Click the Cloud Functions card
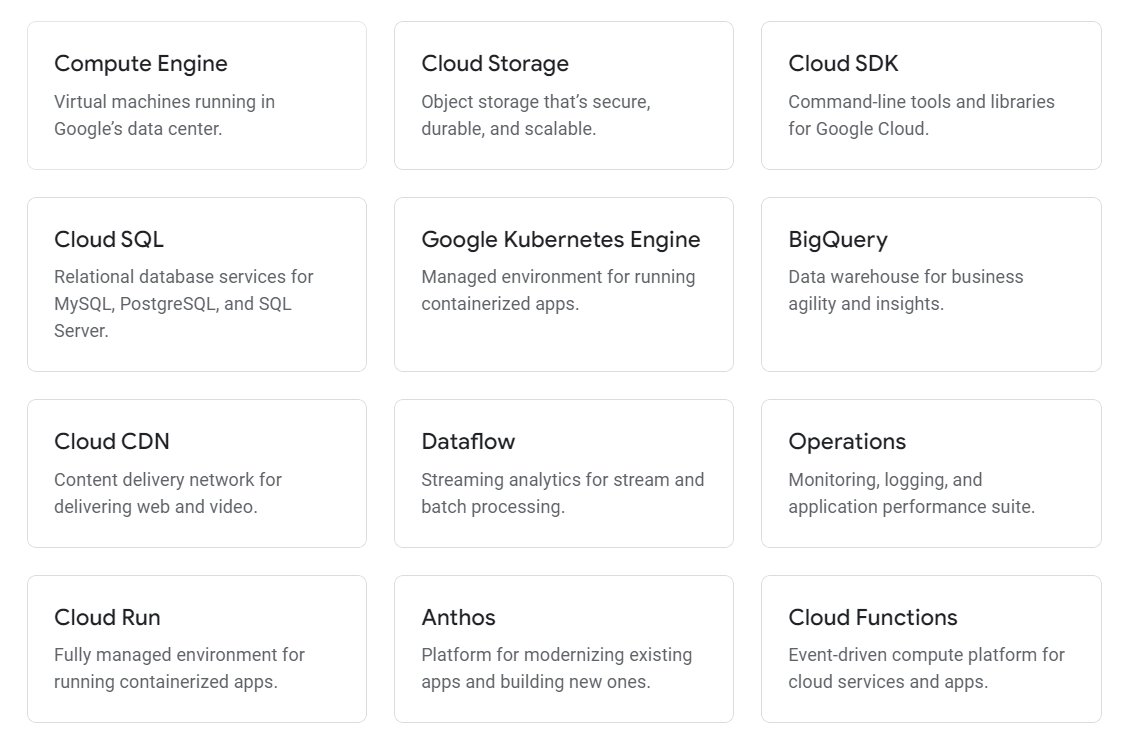The image size is (1123, 738). [931, 648]
